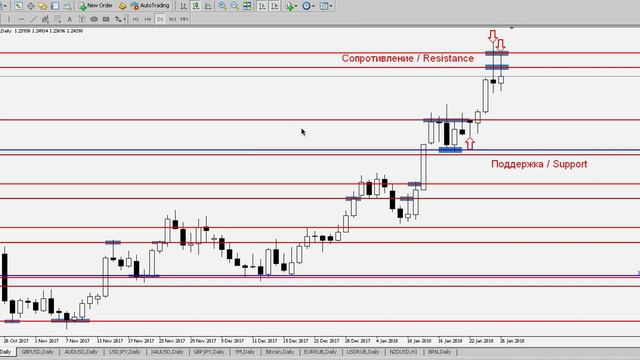This screenshot has width=640, height=360.
Task: Open the Periods clock icon
Action: click(306, 6)
